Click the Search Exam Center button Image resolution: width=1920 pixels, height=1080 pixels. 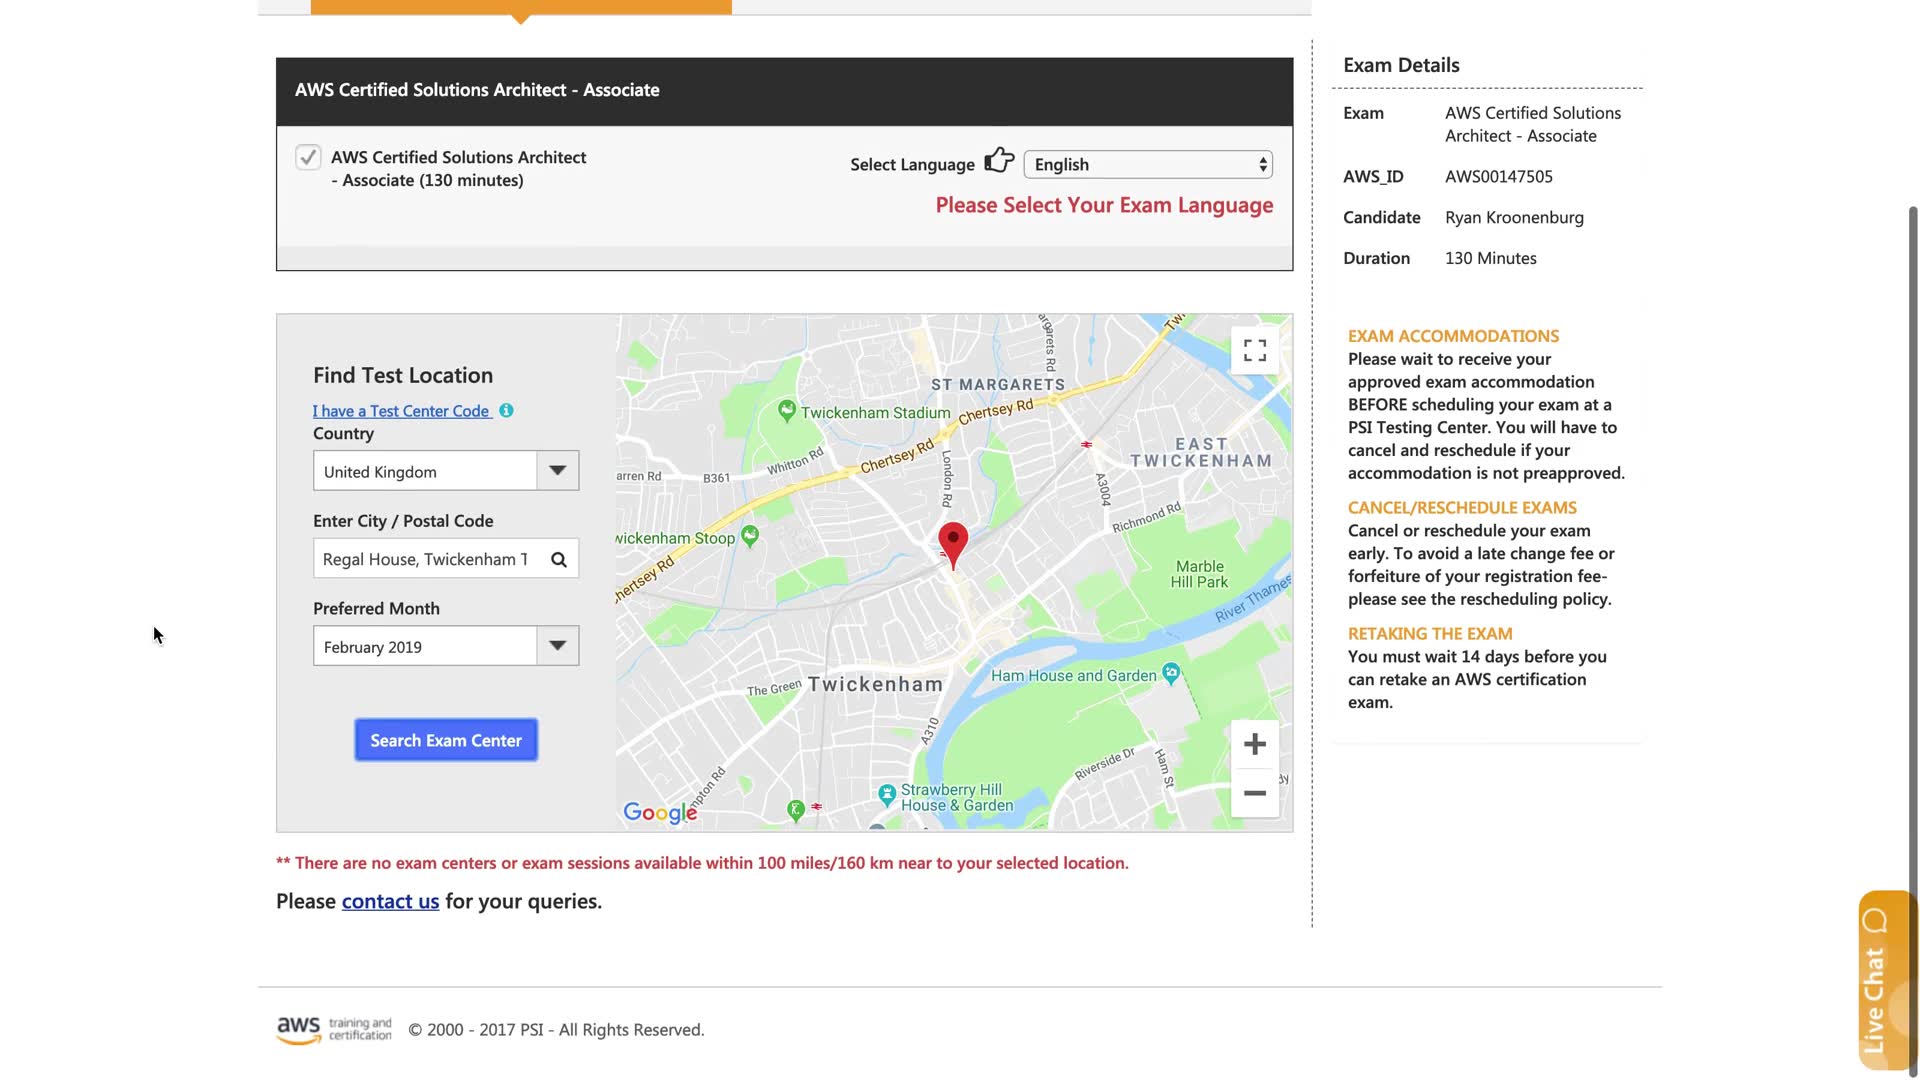446,740
